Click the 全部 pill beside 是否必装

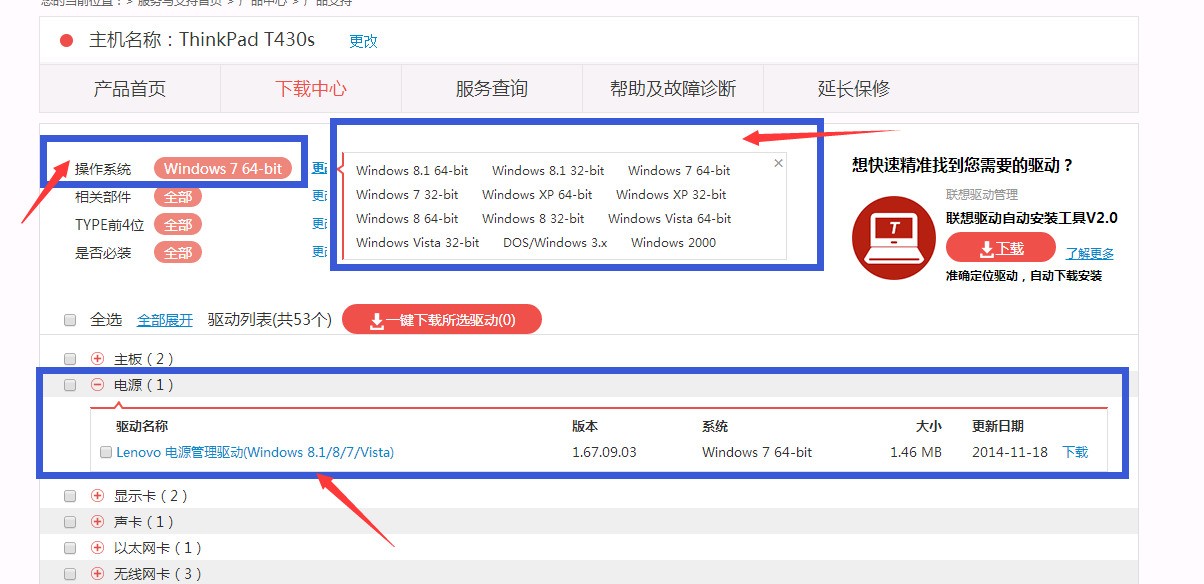[x=178, y=253]
